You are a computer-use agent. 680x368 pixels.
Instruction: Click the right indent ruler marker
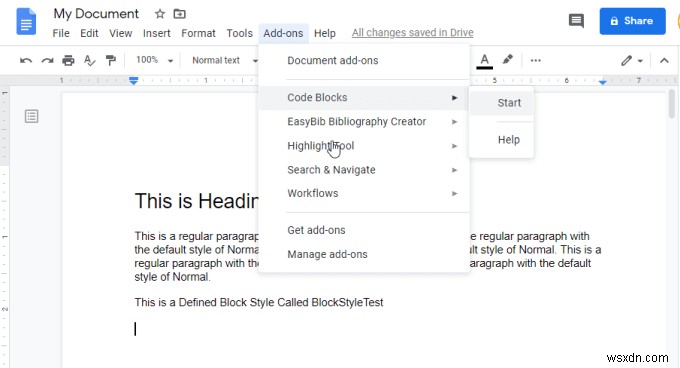pyautogui.click(x=602, y=81)
